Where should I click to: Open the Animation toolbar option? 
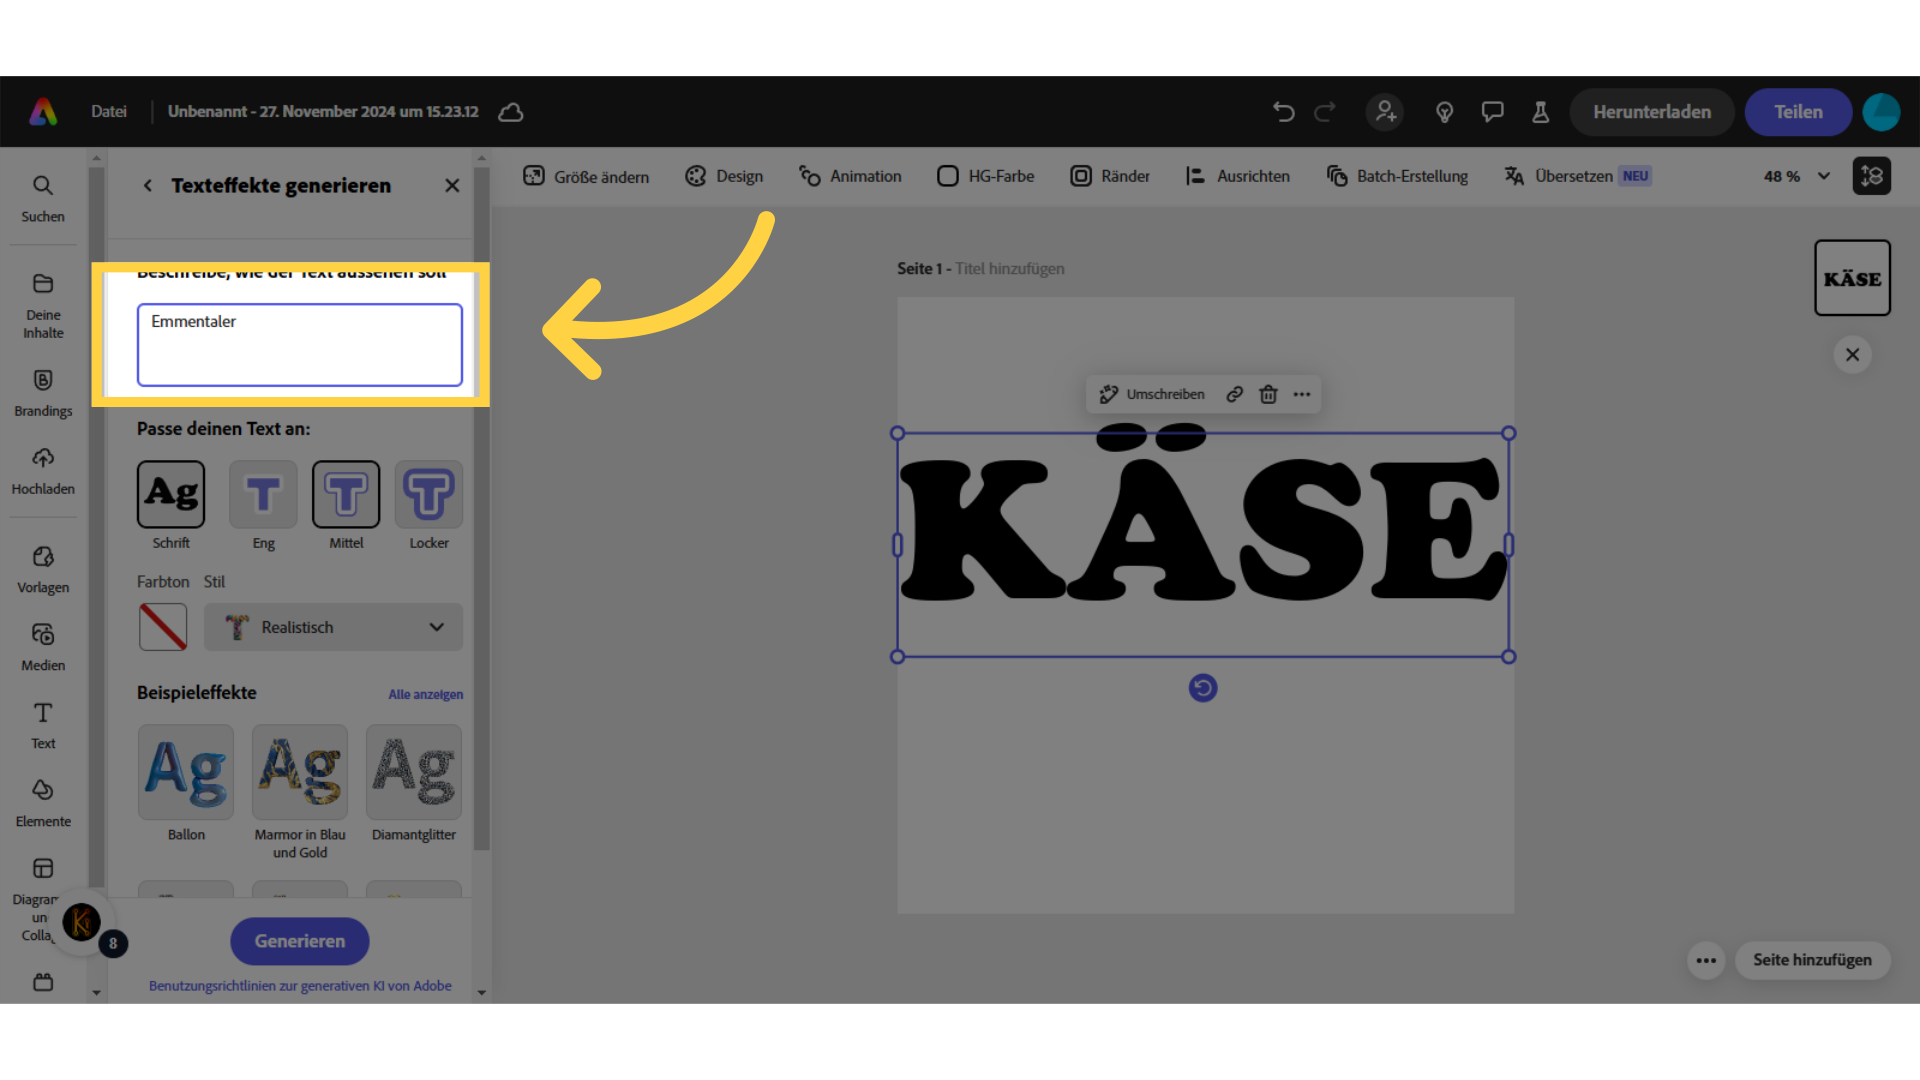tap(850, 176)
